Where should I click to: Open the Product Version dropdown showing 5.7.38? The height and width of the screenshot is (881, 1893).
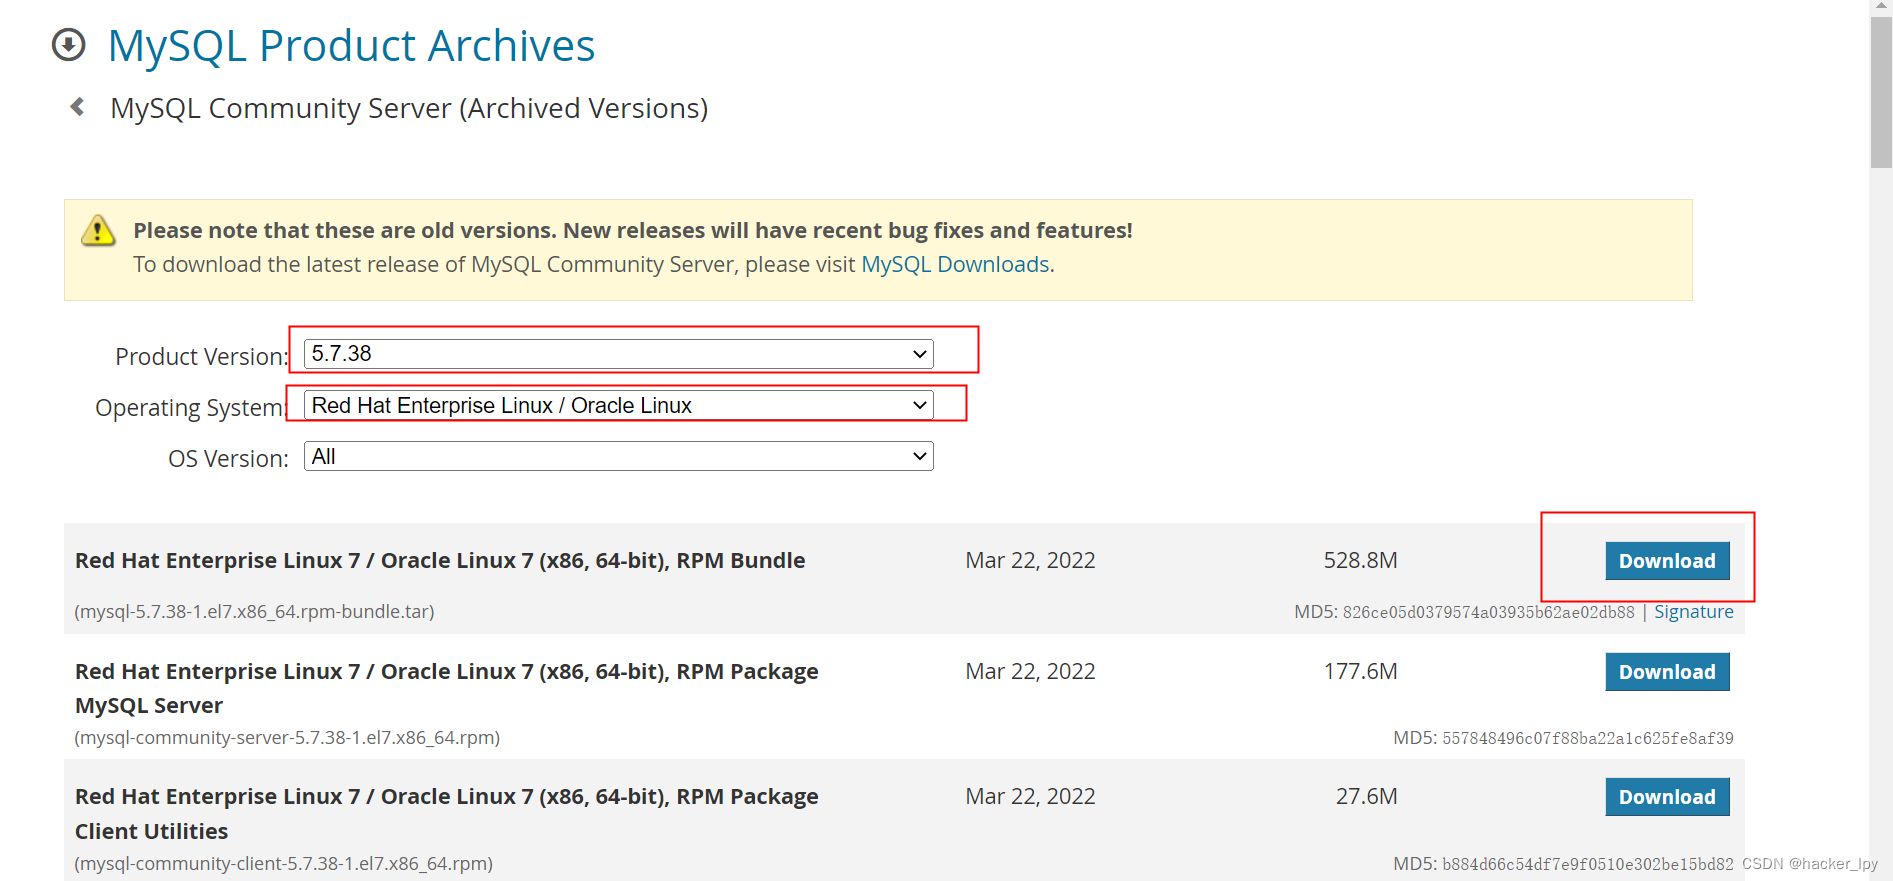tap(618, 354)
